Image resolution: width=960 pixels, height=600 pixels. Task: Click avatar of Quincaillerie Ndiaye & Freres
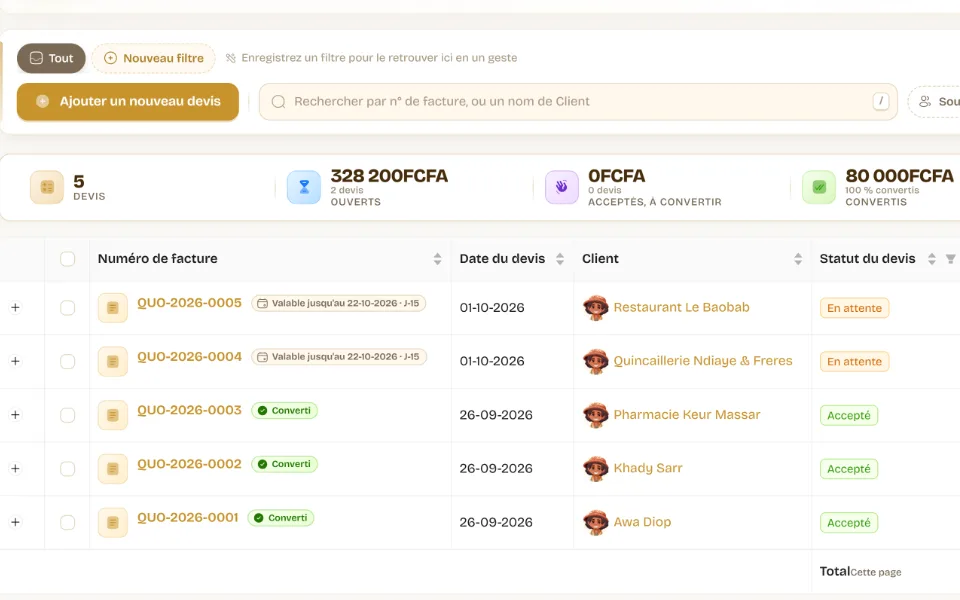(x=596, y=361)
